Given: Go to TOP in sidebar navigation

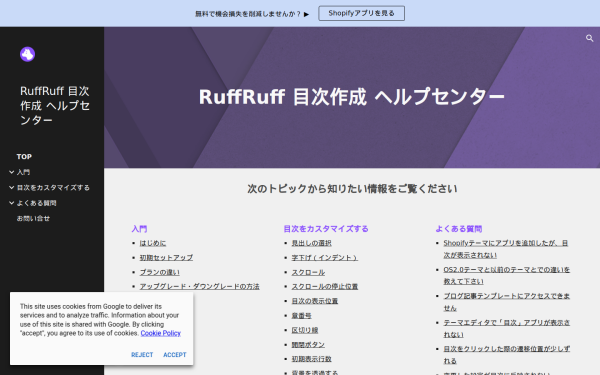Looking at the screenshot, I should [24, 157].
